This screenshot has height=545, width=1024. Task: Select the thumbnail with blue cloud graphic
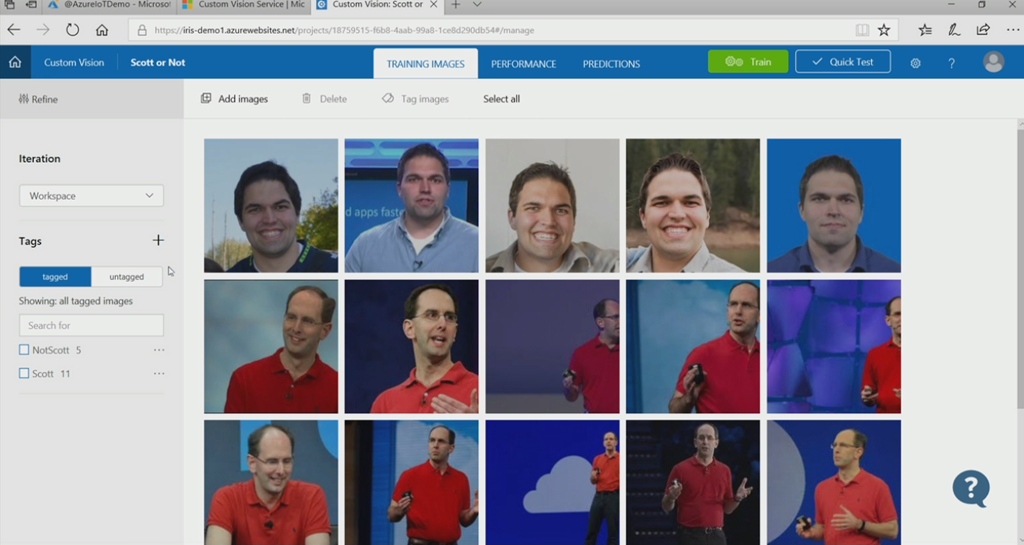pyautogui.click(x=552, y=482)
